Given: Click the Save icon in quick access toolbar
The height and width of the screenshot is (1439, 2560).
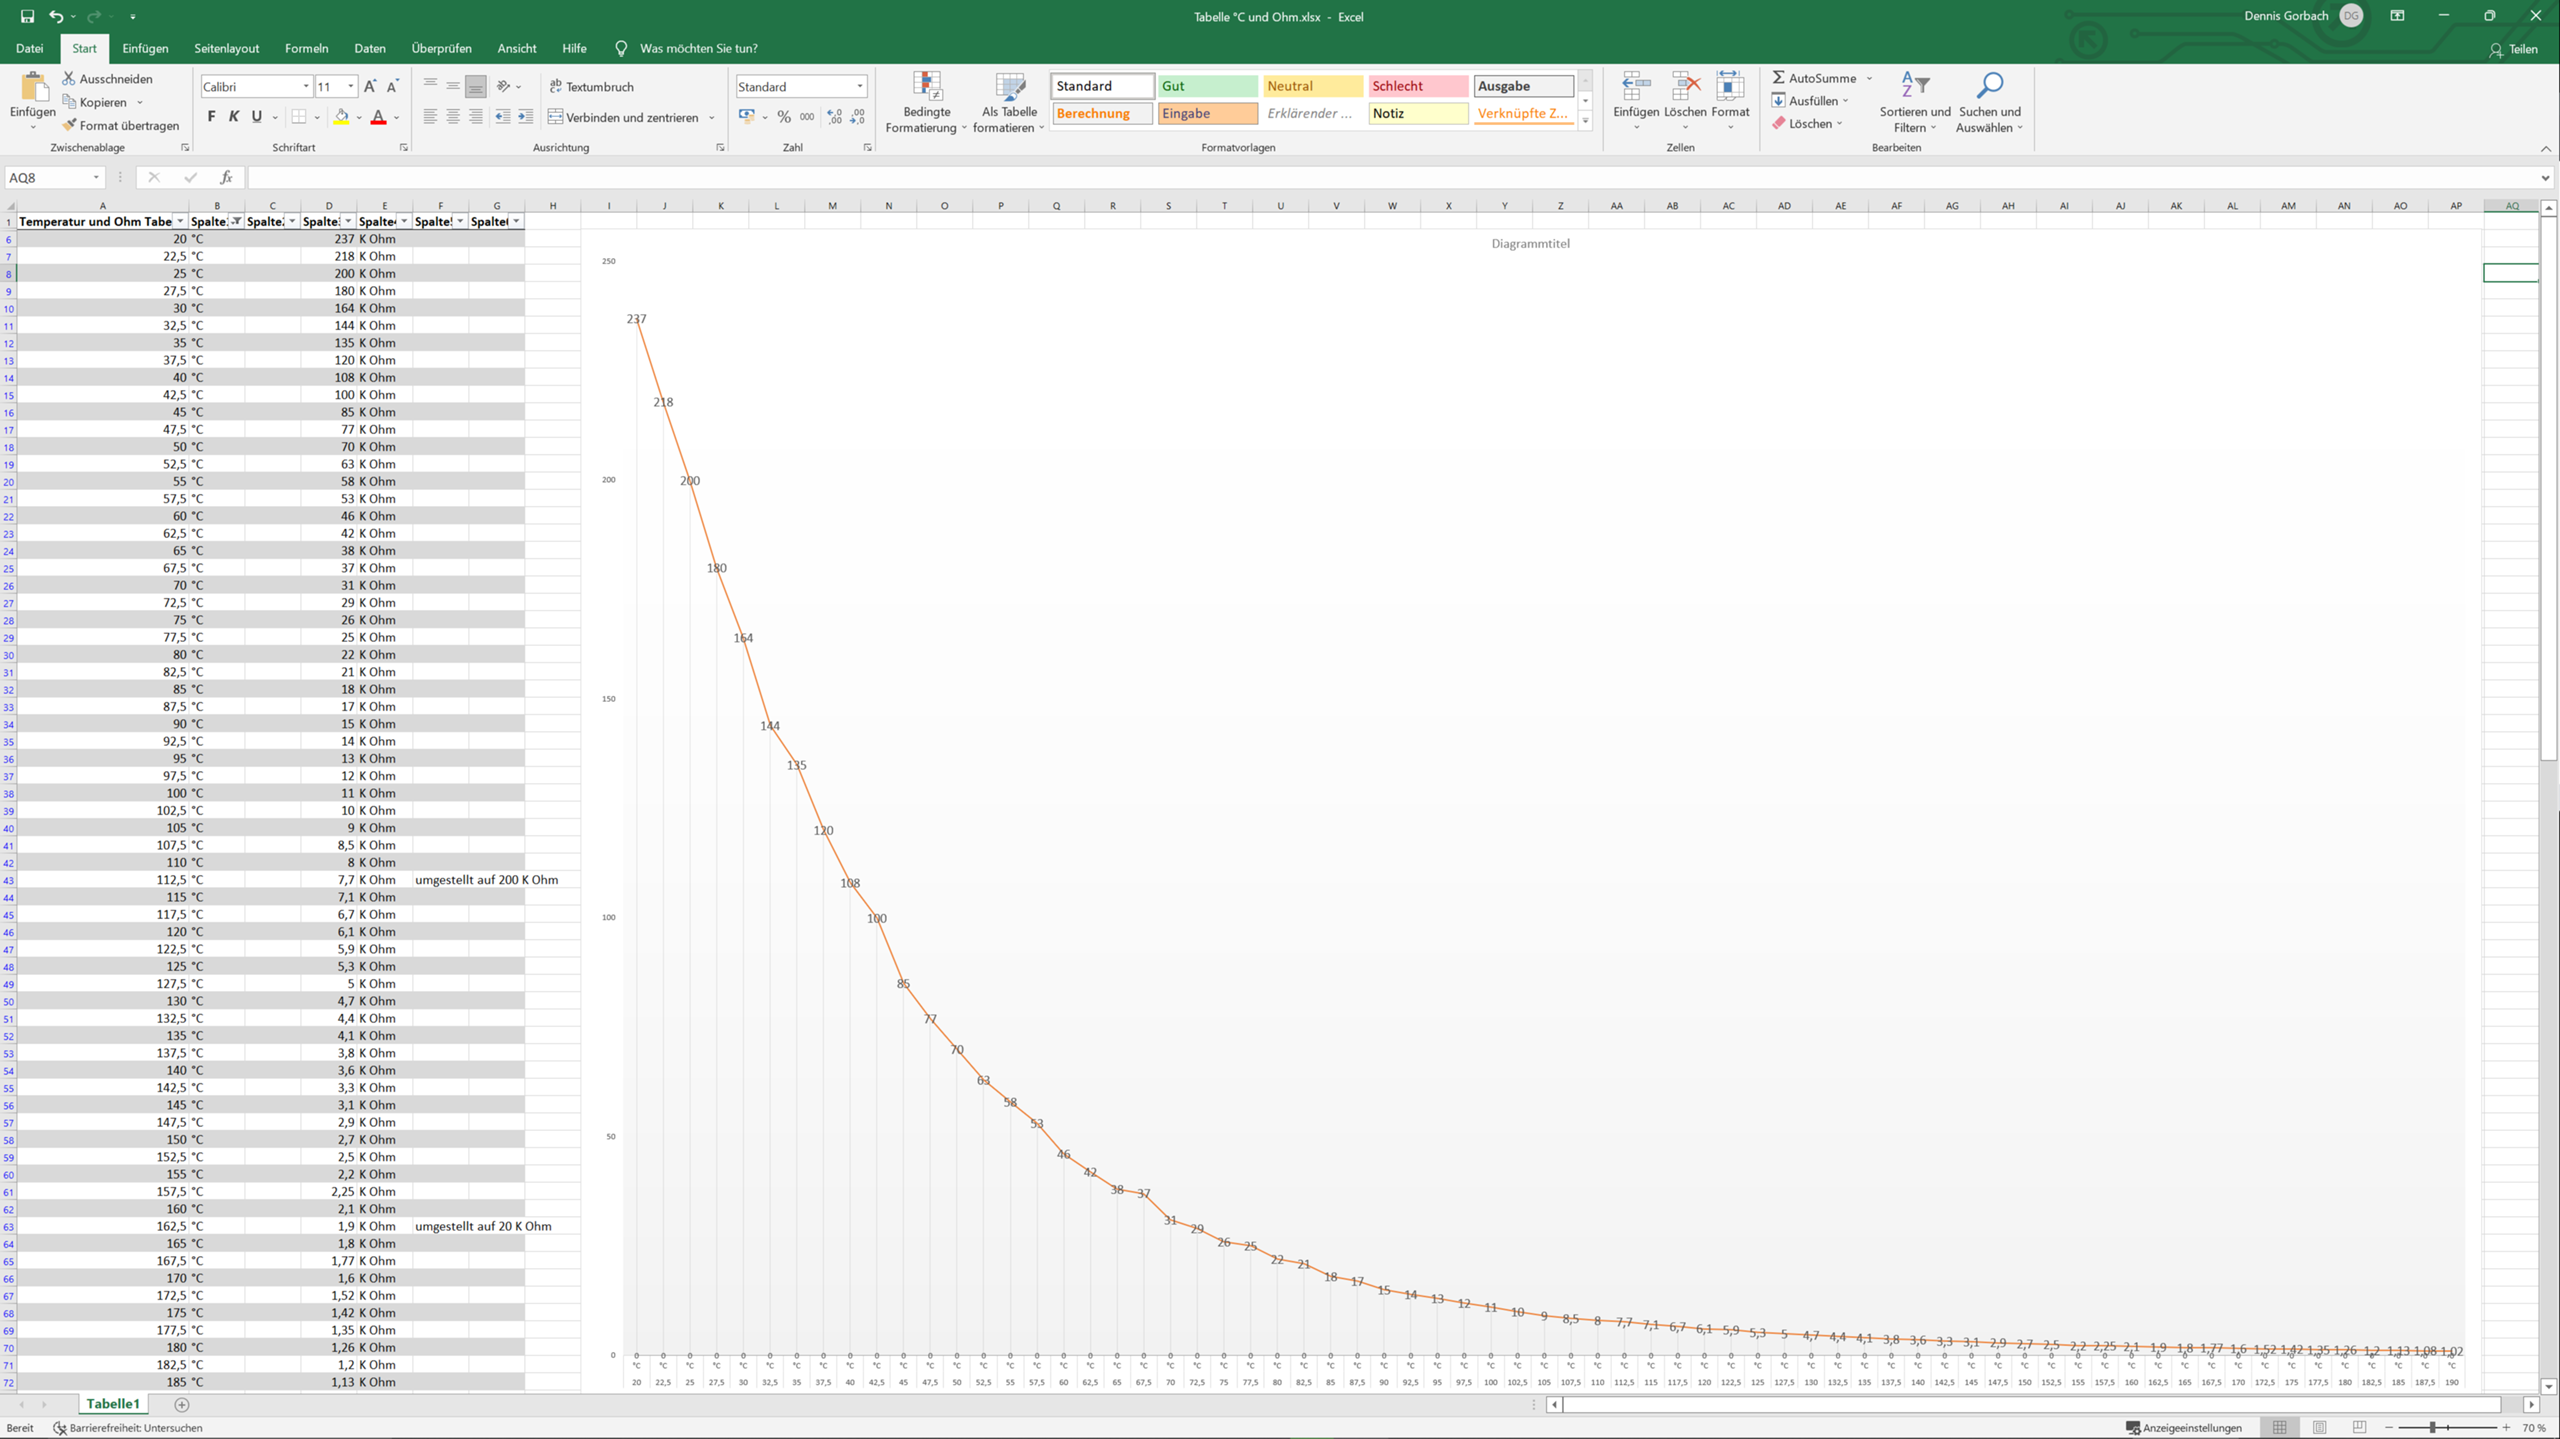Looking at the screenshot, I should click(x=27, y=16).
